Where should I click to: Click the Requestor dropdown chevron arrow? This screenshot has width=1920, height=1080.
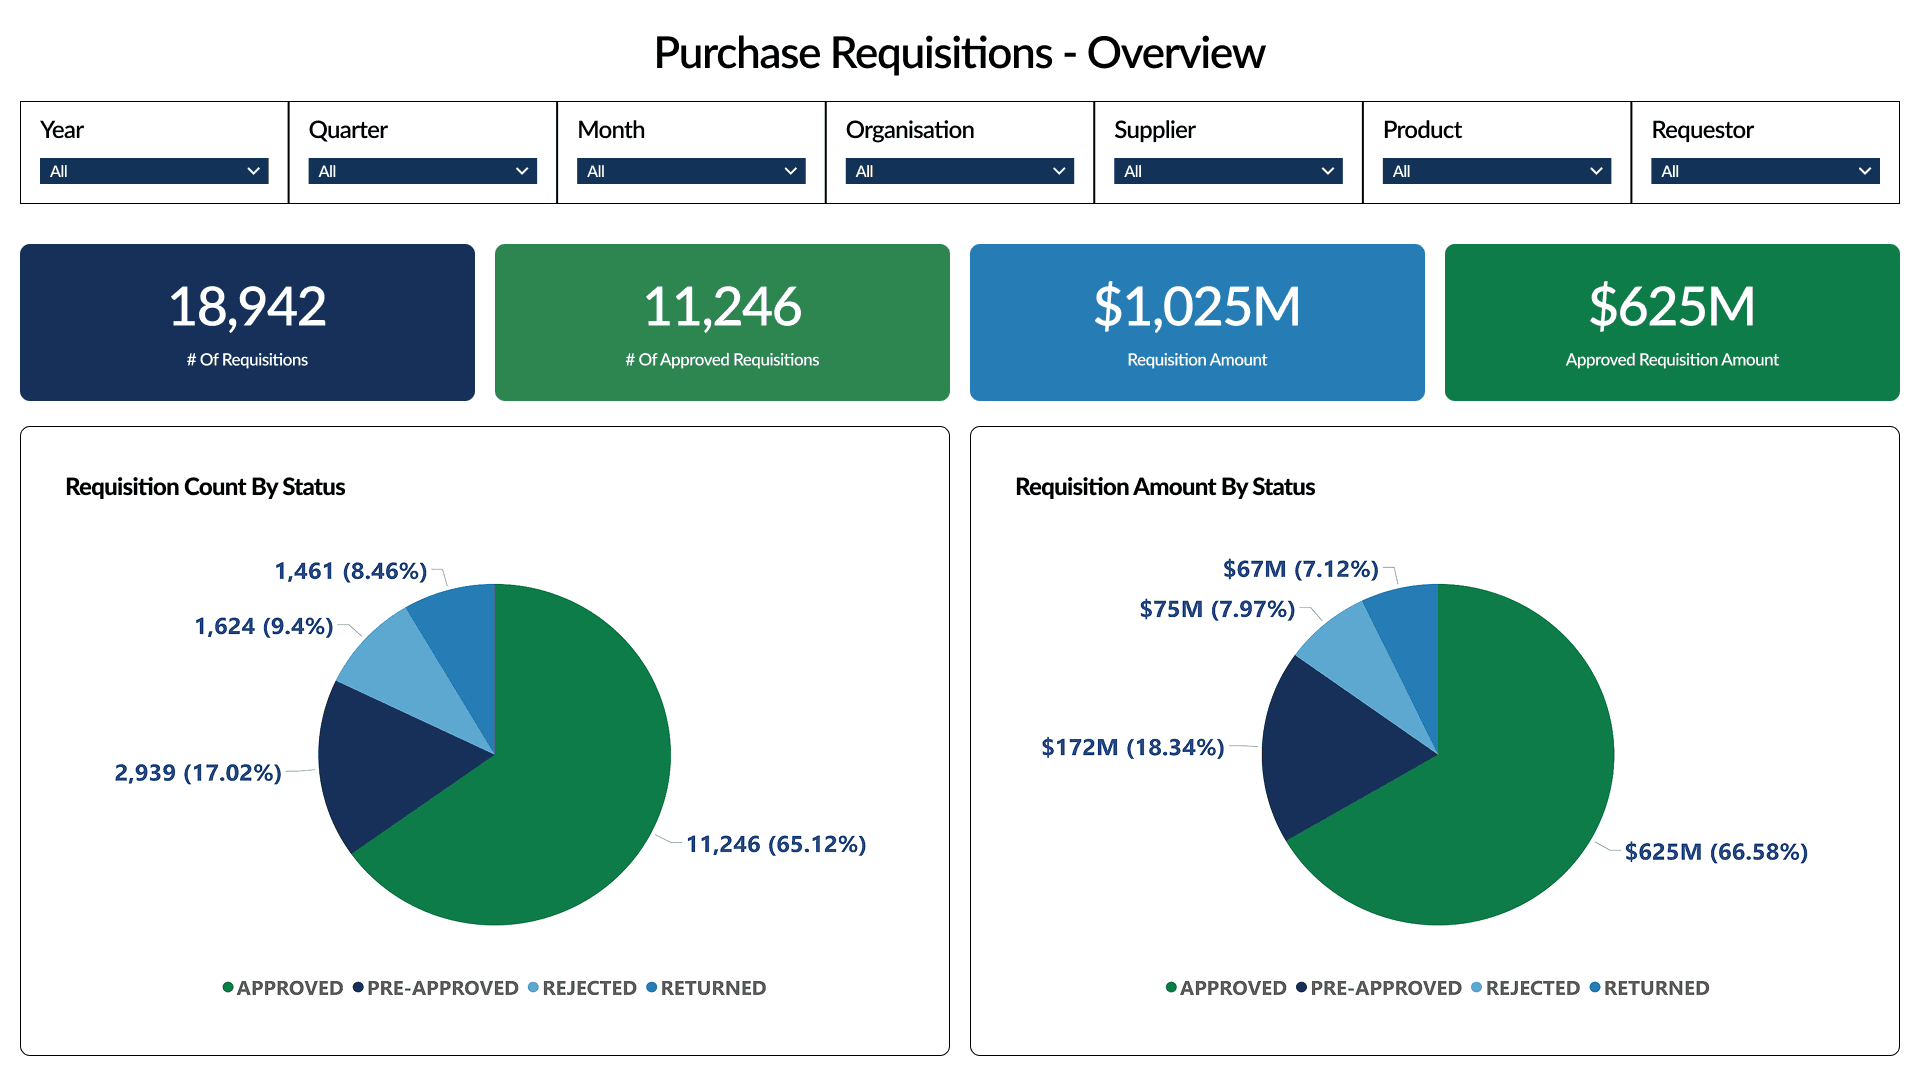click(x=1864, y=171)
